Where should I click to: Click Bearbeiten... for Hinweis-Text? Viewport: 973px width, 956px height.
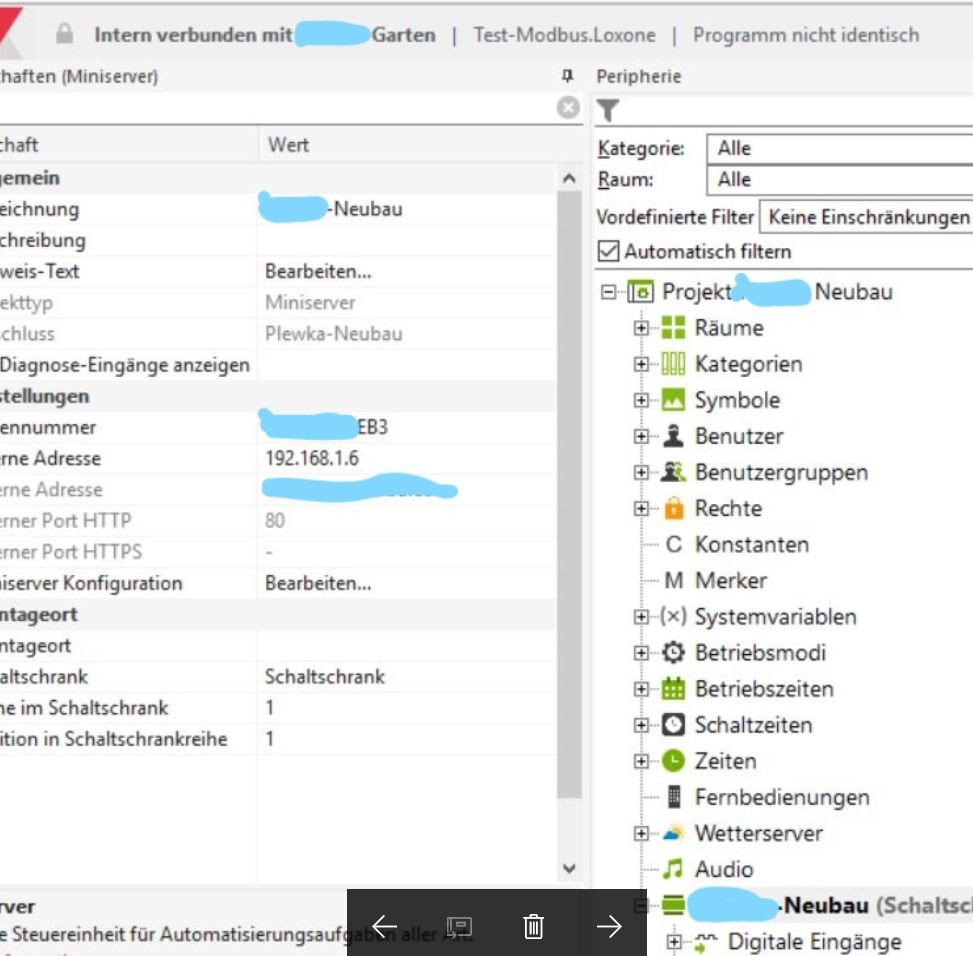coord(318,271)
